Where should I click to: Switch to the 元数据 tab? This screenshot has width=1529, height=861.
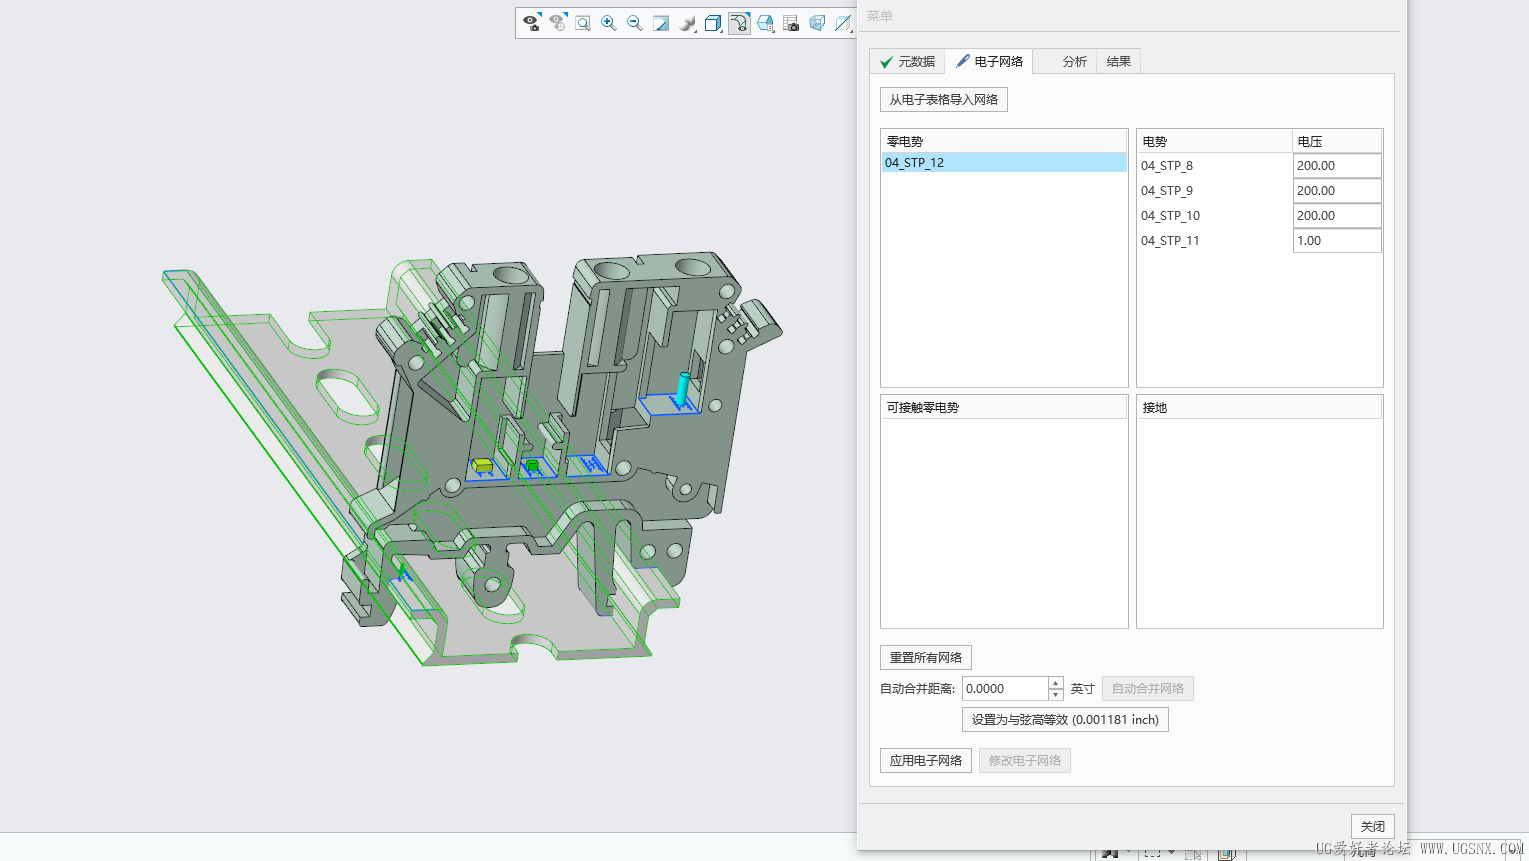click(x=907, y=62)
